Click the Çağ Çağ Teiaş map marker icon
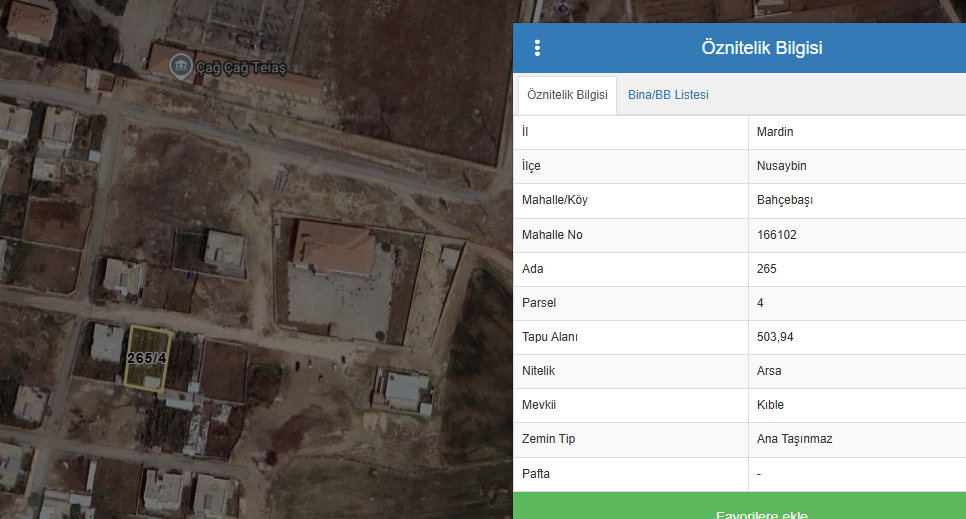This screenshot has width=966, height=519. coord(180,66)
